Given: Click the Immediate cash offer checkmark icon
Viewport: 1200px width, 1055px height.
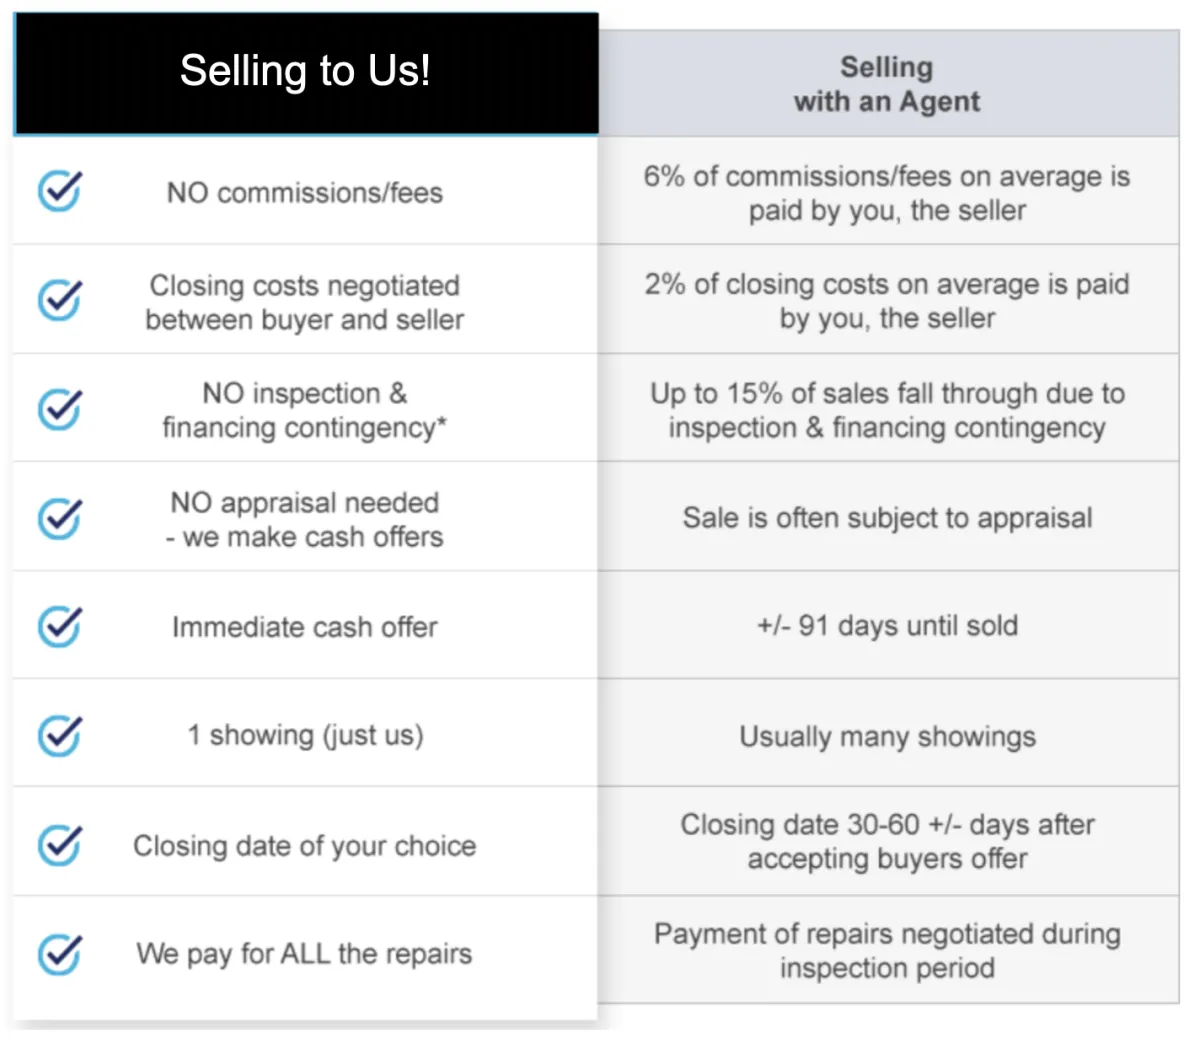Looking at the screenshot, I should pyautogui.click(x=60, y=626).
